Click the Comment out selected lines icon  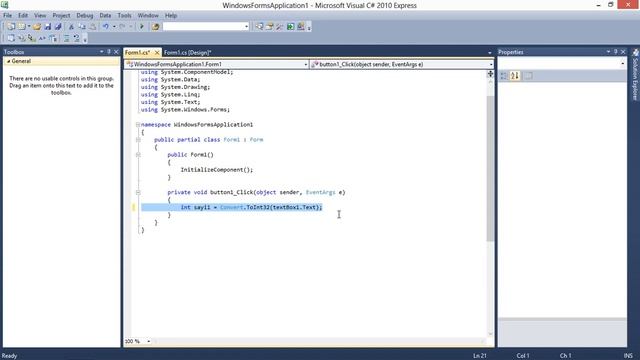click(x=66, y=38)
